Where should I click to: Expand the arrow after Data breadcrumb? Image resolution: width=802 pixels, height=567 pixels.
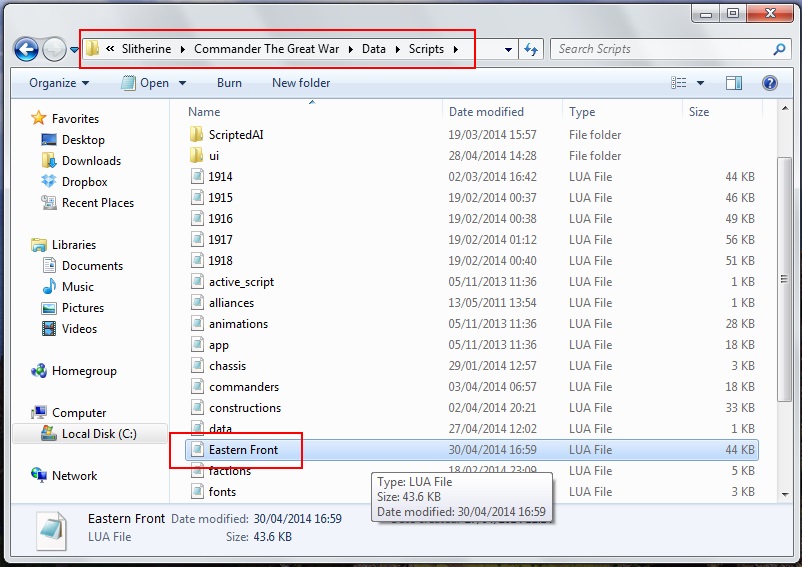[x=397, y=50]
